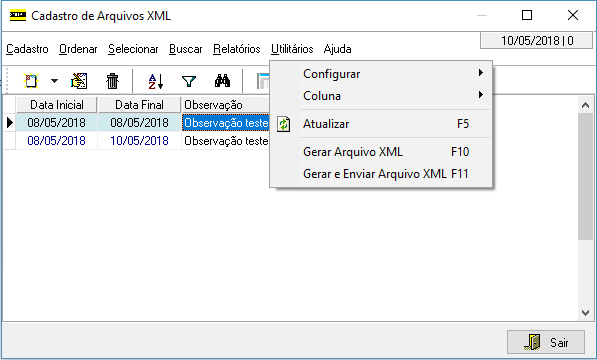Choose Gerar Arquivo XML F10 entry

pos(381,152)
